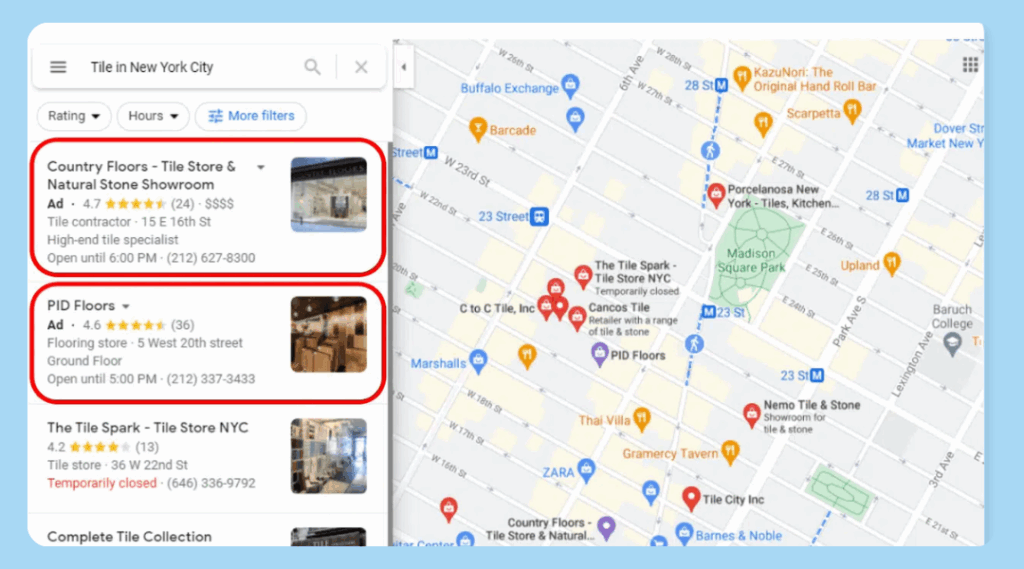The width and height of the screenshot is (1024, 569).
Task: Collapse the side panel with arrow
Action: click(x=403, y=67)
